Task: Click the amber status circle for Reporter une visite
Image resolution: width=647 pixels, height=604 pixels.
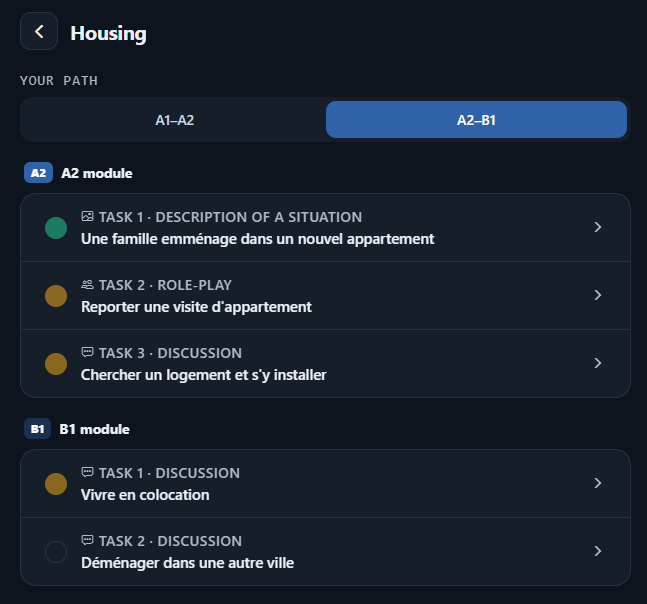Action: tap(56, 296)
